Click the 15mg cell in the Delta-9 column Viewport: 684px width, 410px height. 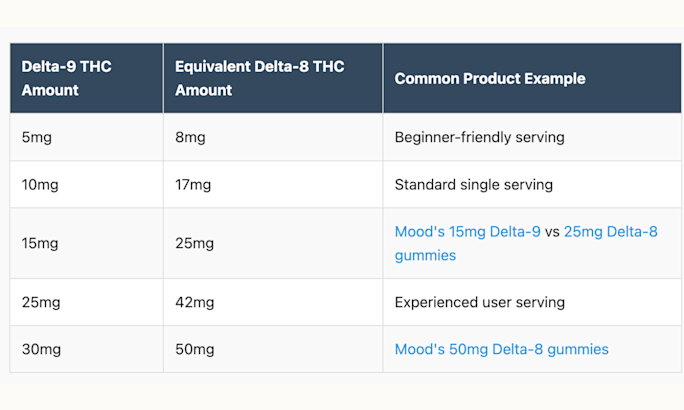[x=40, y=243]
